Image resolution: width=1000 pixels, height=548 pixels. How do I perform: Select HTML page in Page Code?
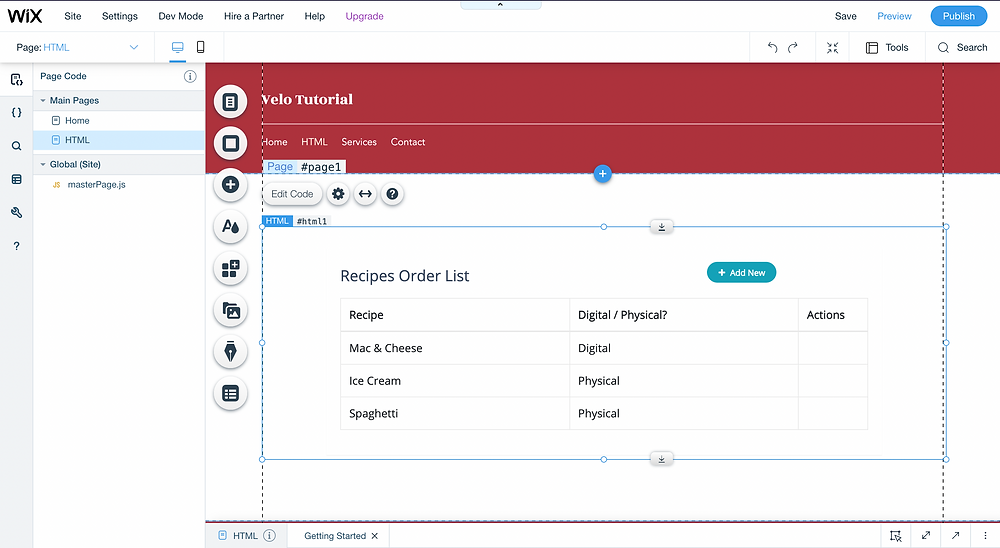coord(119,140)
